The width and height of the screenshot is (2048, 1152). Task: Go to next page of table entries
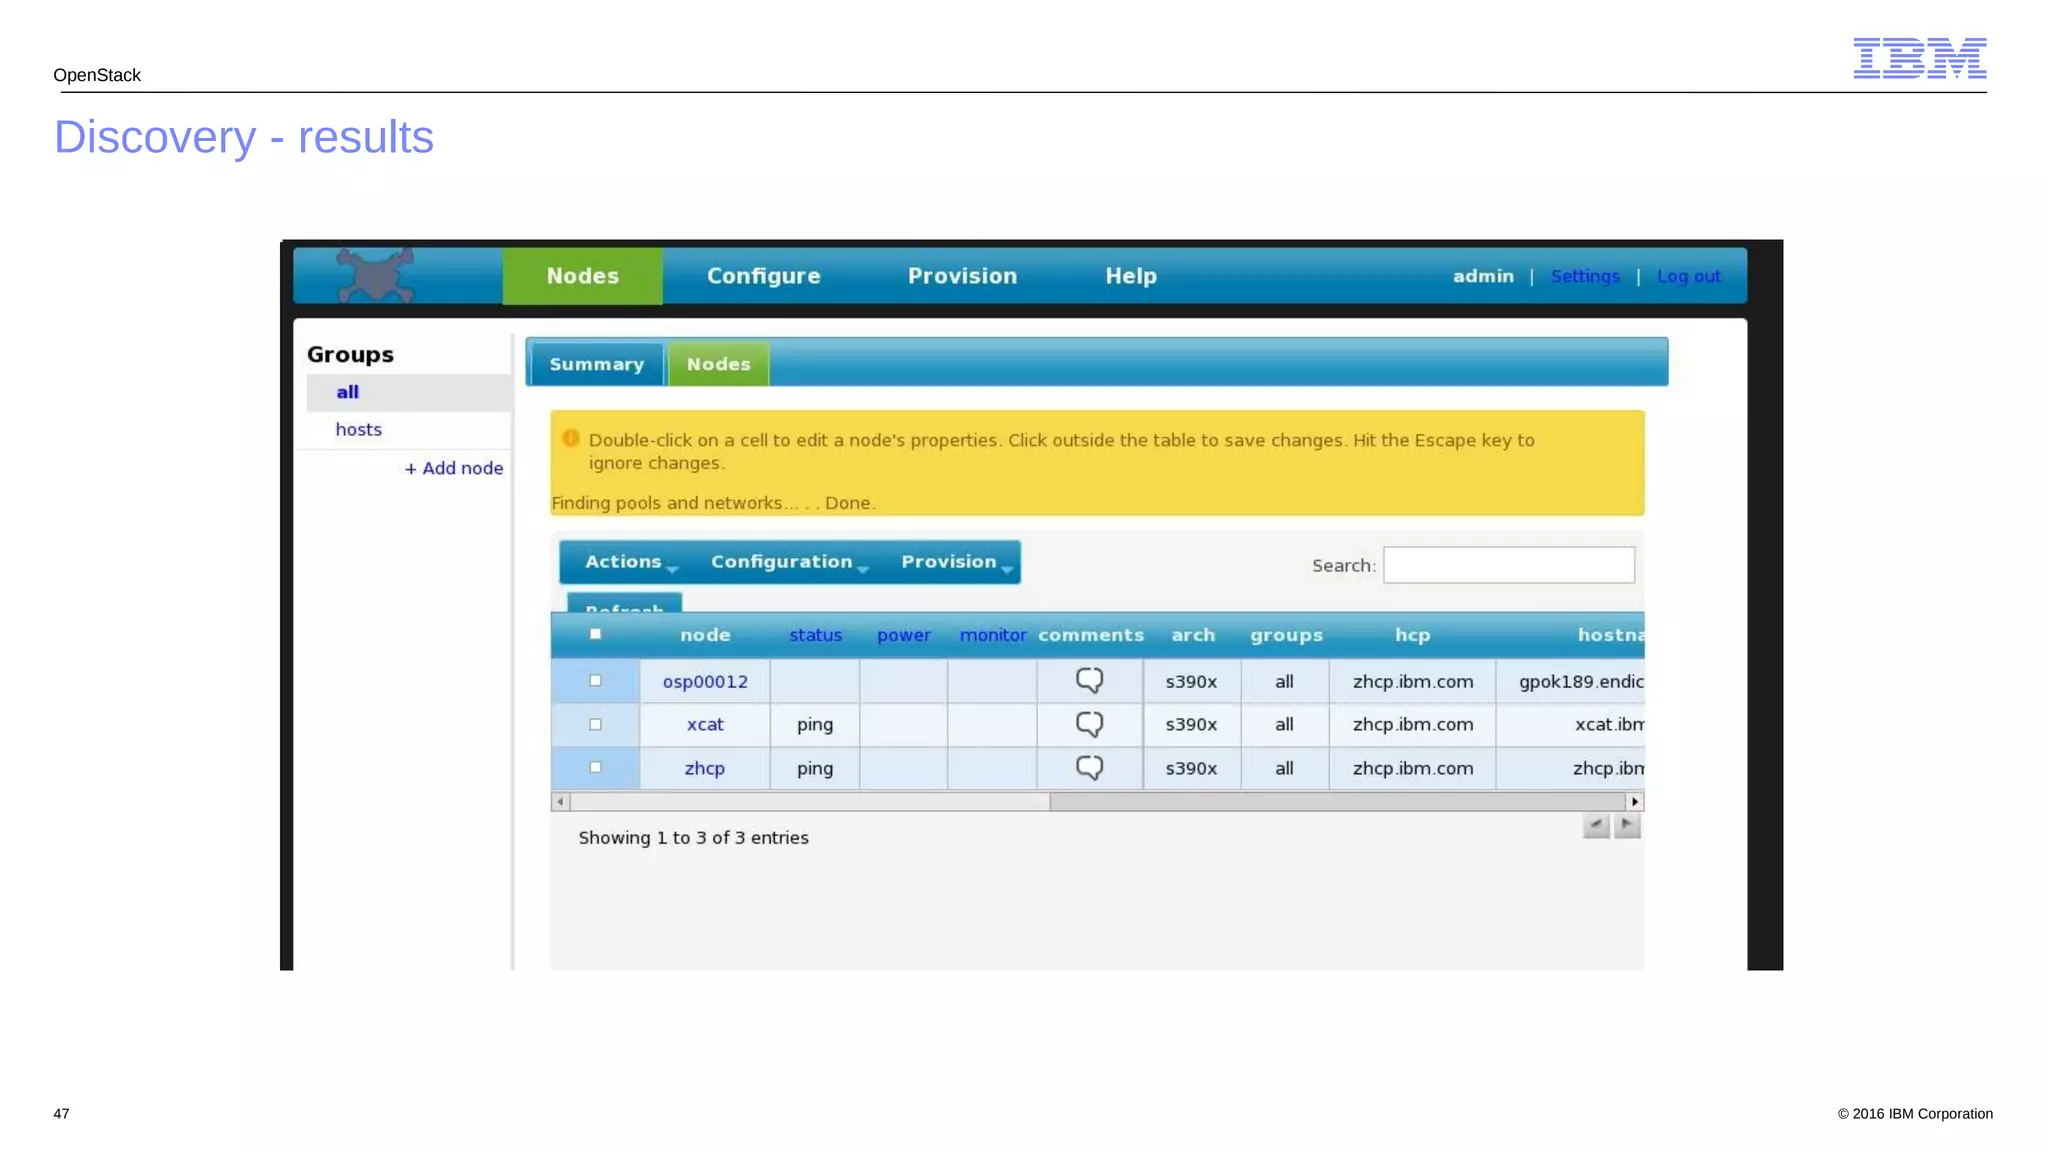(1627, 826)
